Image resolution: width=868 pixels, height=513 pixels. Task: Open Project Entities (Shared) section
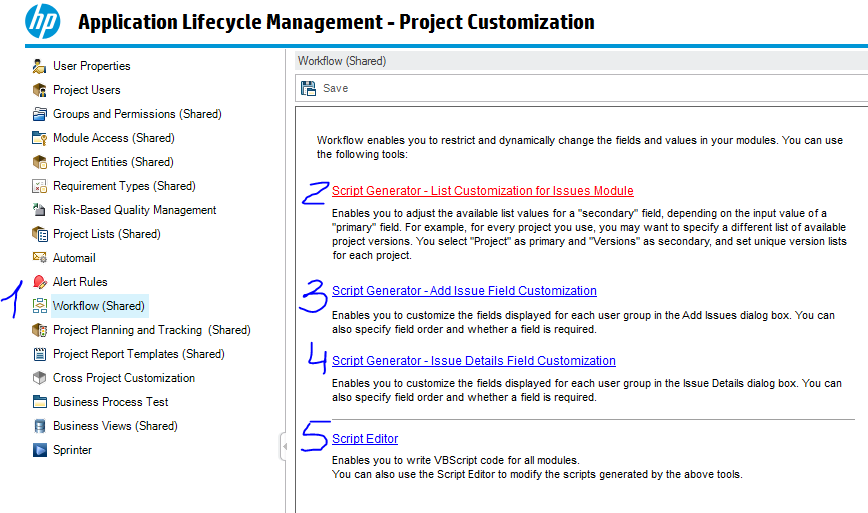tap(112, 162)
